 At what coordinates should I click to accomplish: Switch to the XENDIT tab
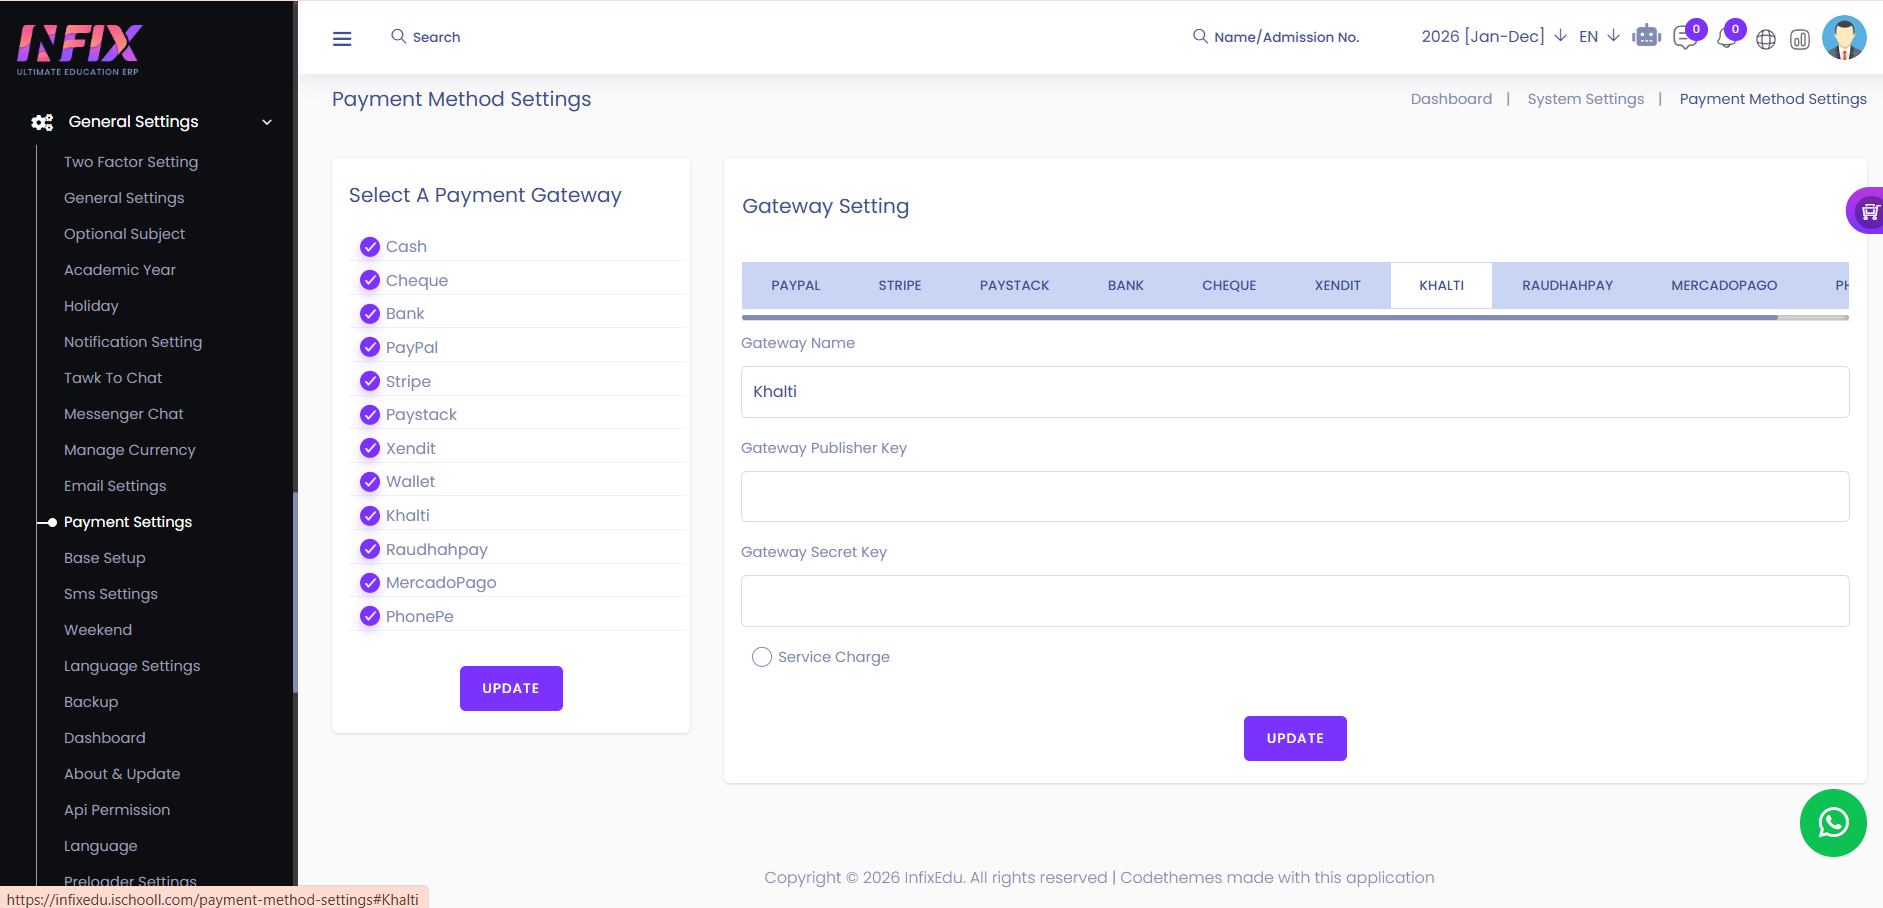(1337, 285)
